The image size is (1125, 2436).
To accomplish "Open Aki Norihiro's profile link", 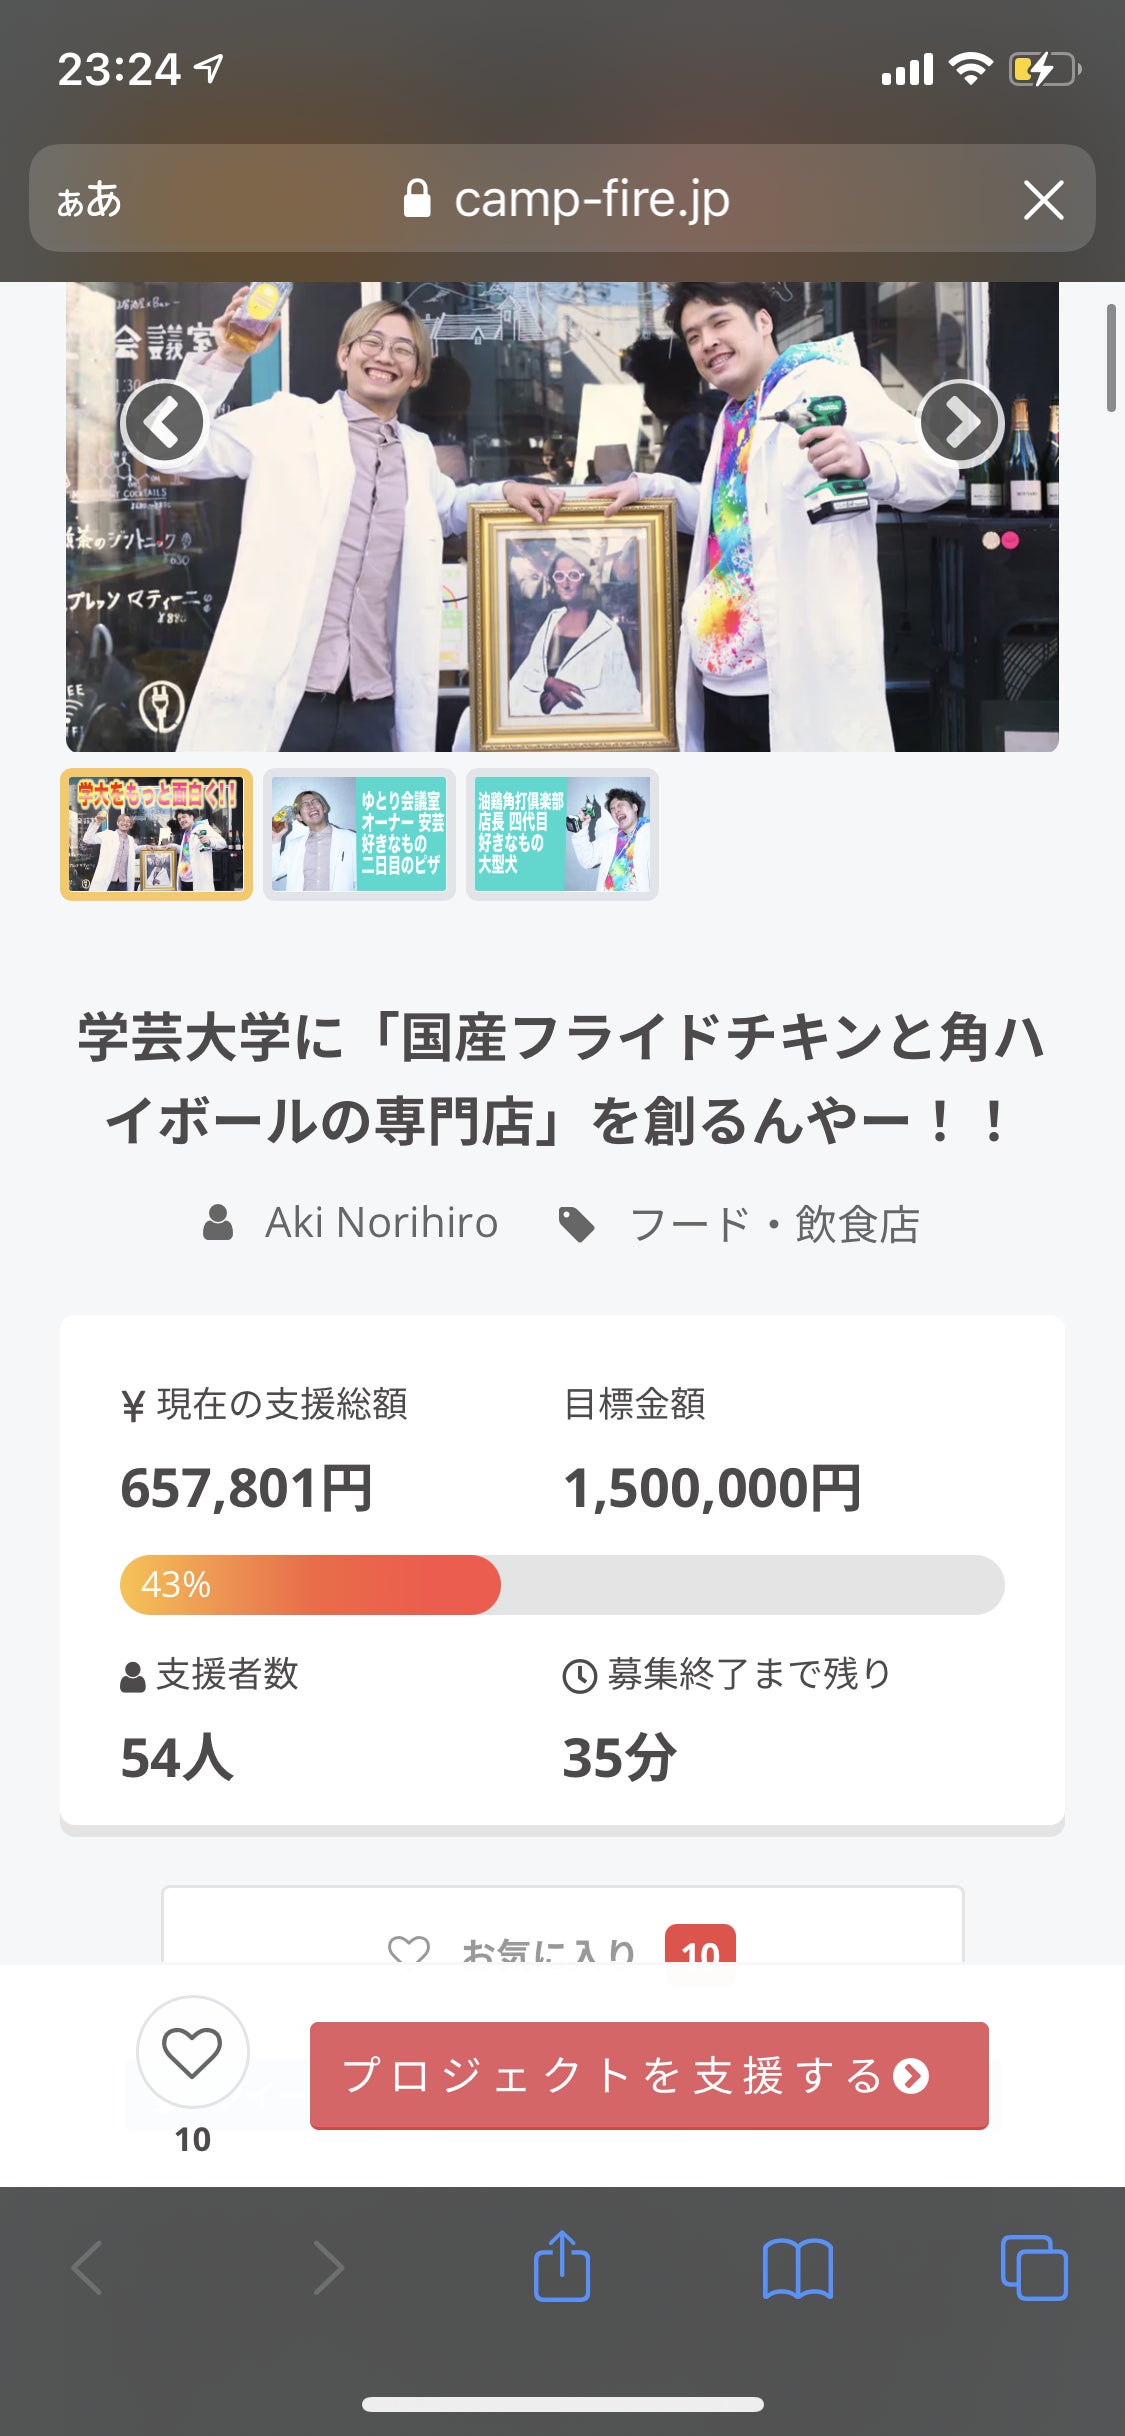I will [x=380, y=1223].
